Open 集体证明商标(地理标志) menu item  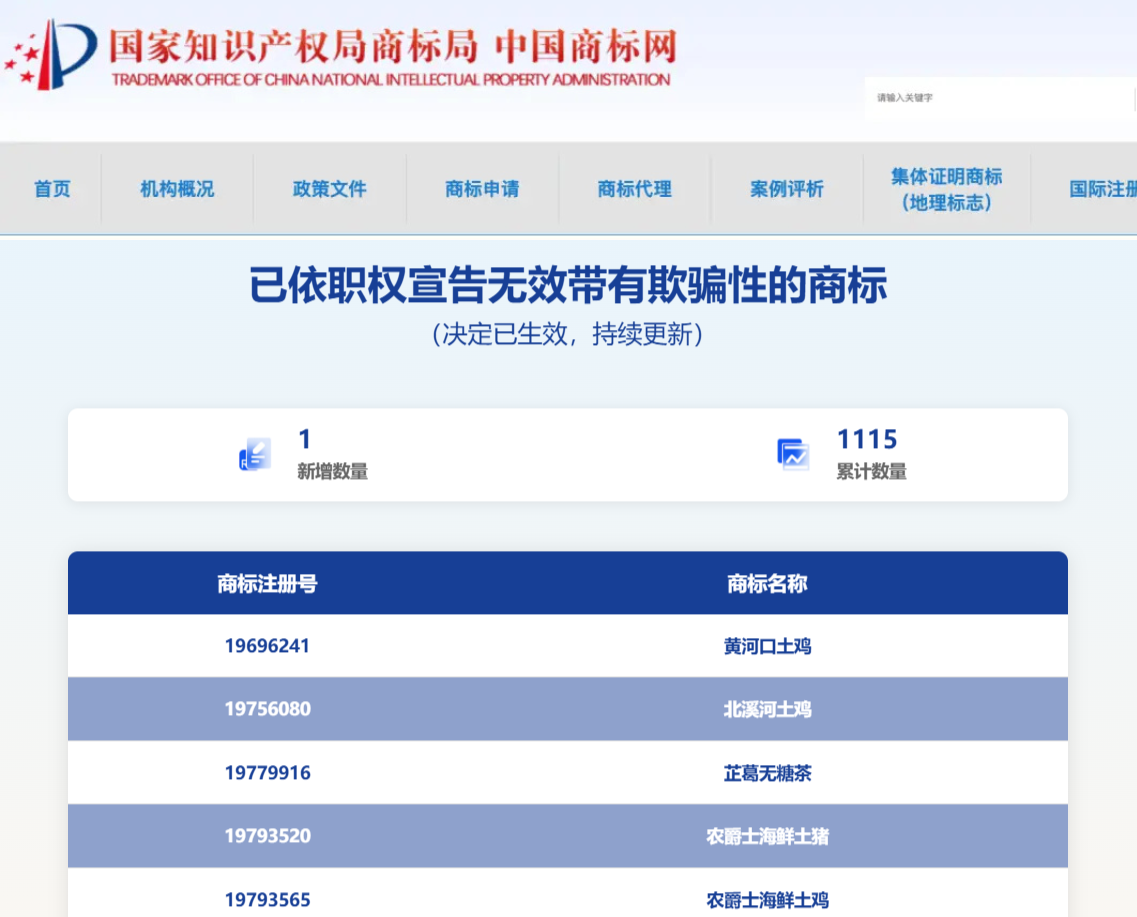click(x=946, y=189)
